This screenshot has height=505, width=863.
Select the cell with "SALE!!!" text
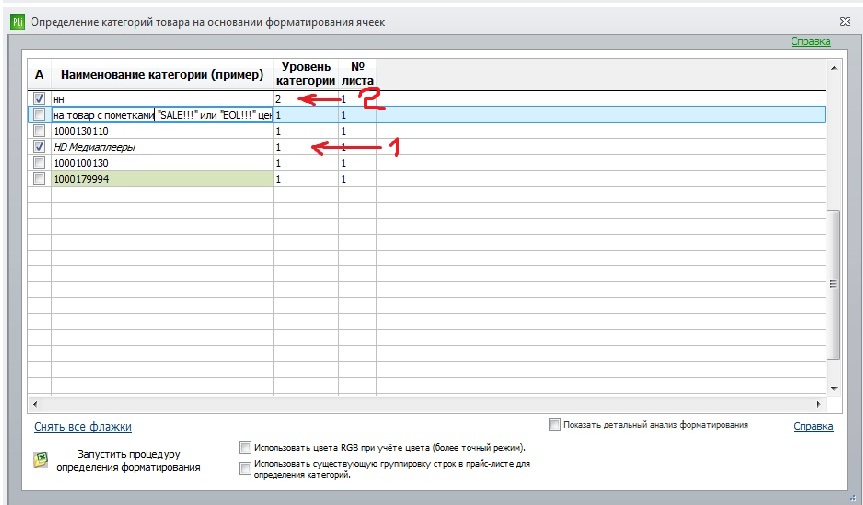(x=162, y=115)
